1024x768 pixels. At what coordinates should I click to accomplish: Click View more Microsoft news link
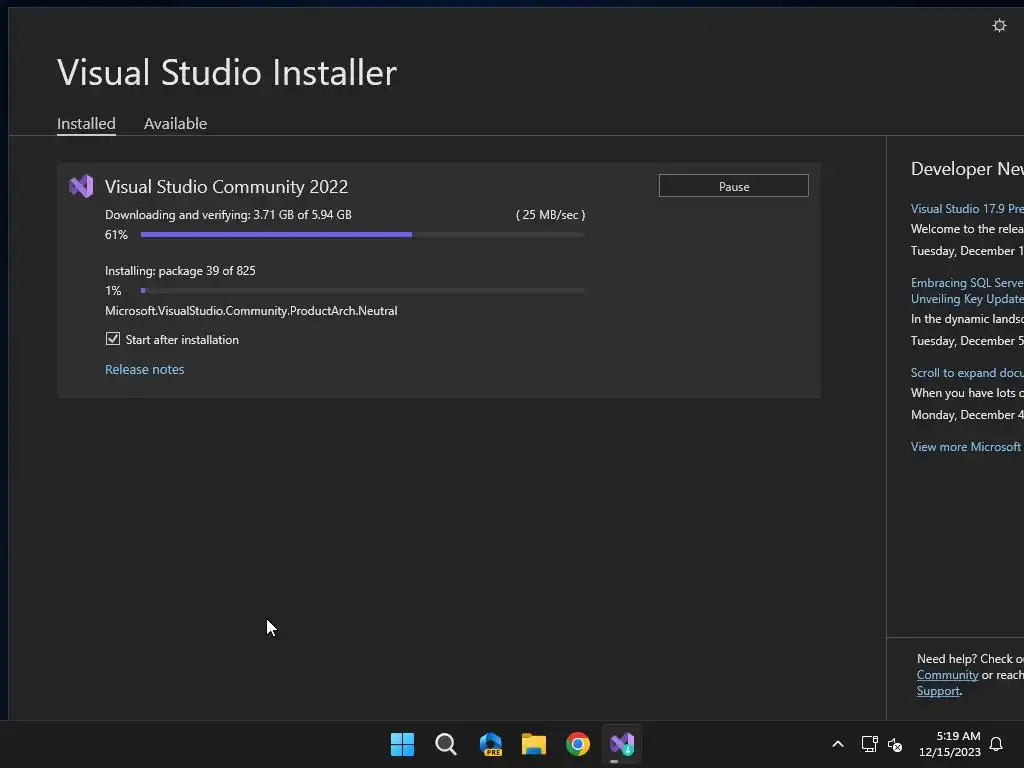967,447
